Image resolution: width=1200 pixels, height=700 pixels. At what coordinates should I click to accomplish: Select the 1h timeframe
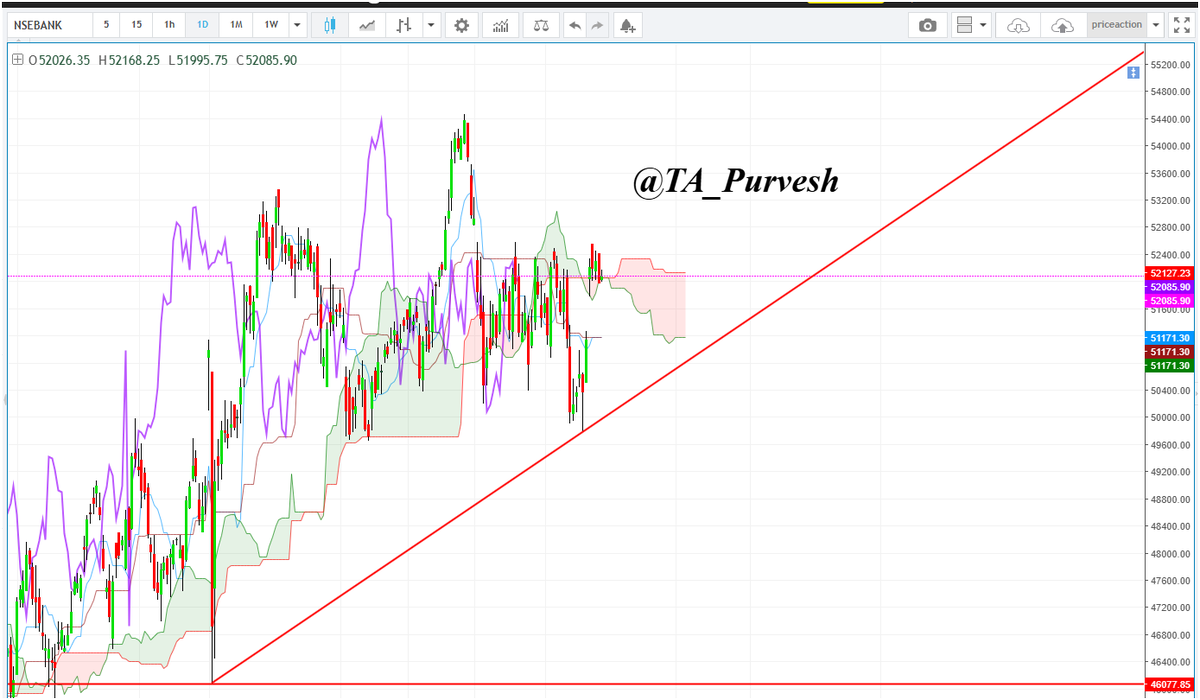click(x=170, y=25)
